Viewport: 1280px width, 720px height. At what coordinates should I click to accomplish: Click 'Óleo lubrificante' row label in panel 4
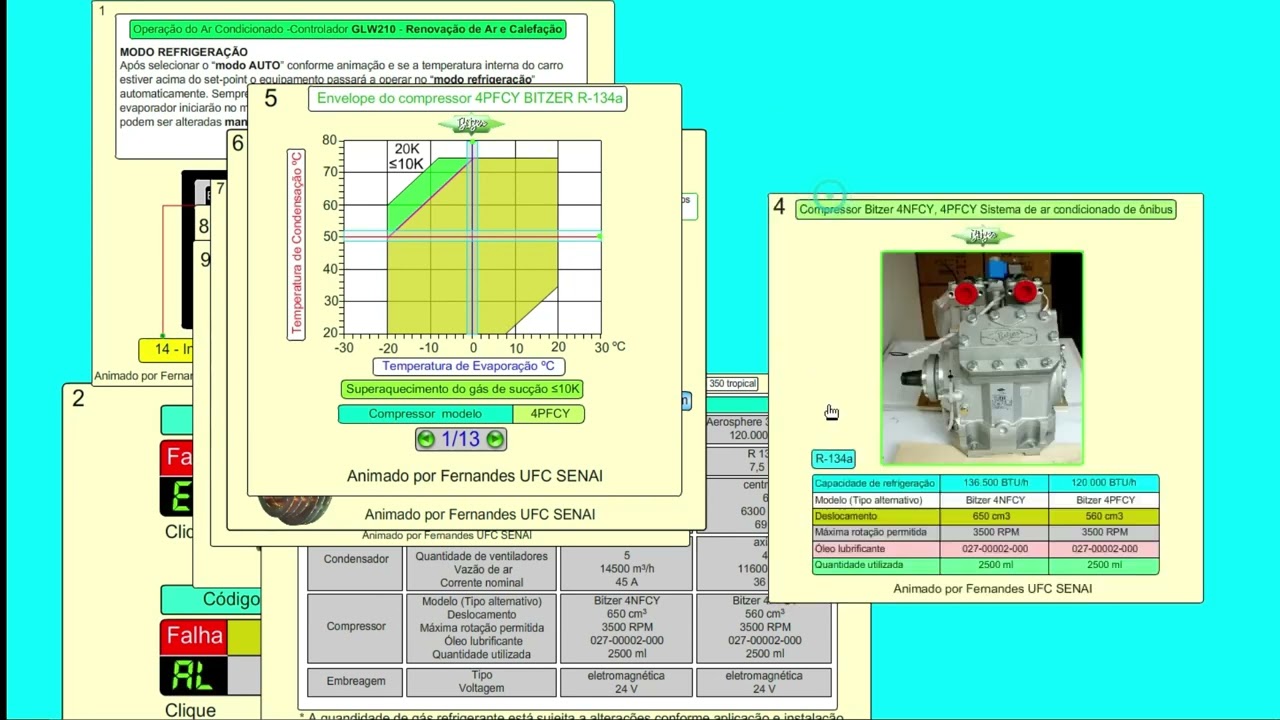(x=876, y=549)
